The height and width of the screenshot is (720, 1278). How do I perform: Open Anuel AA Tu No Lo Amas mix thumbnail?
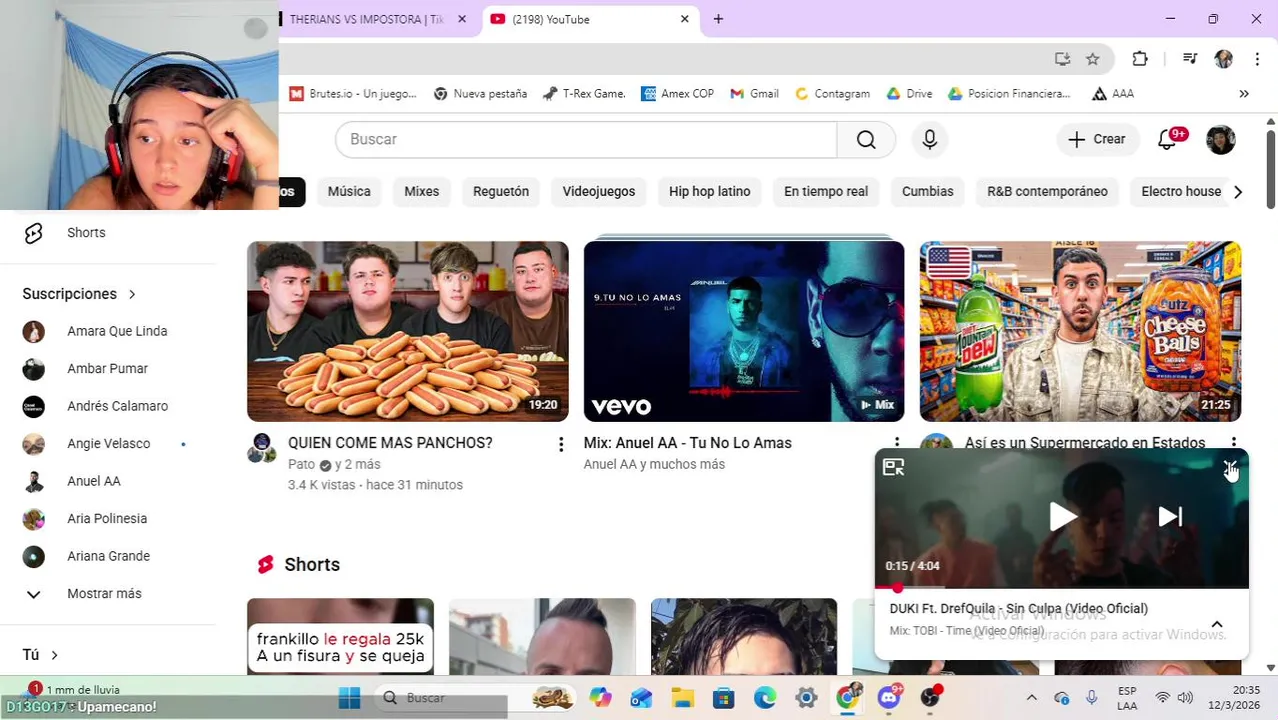(744, 331)
